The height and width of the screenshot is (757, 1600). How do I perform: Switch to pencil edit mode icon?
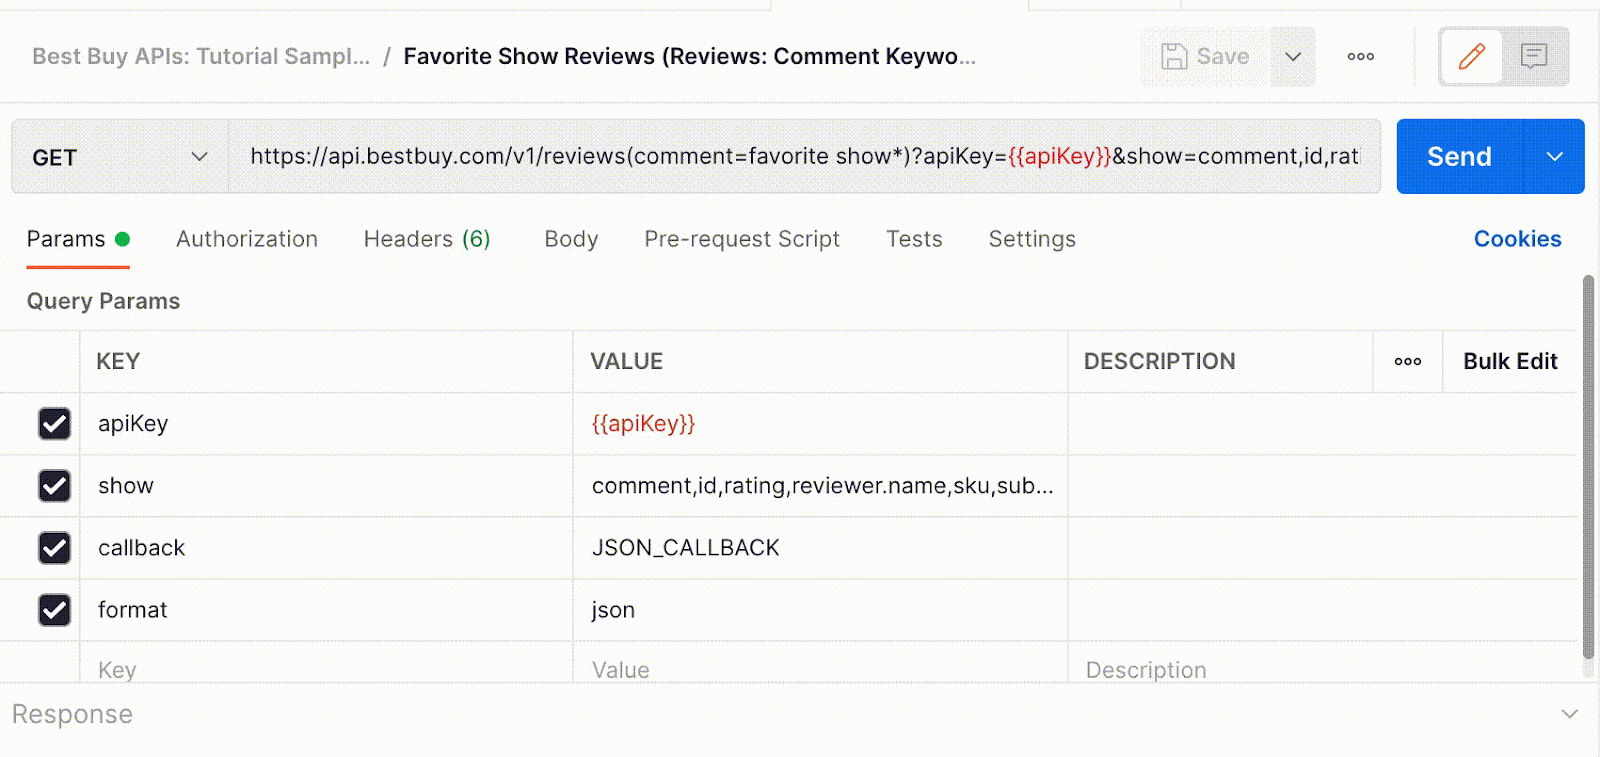tap(1471, 56)
